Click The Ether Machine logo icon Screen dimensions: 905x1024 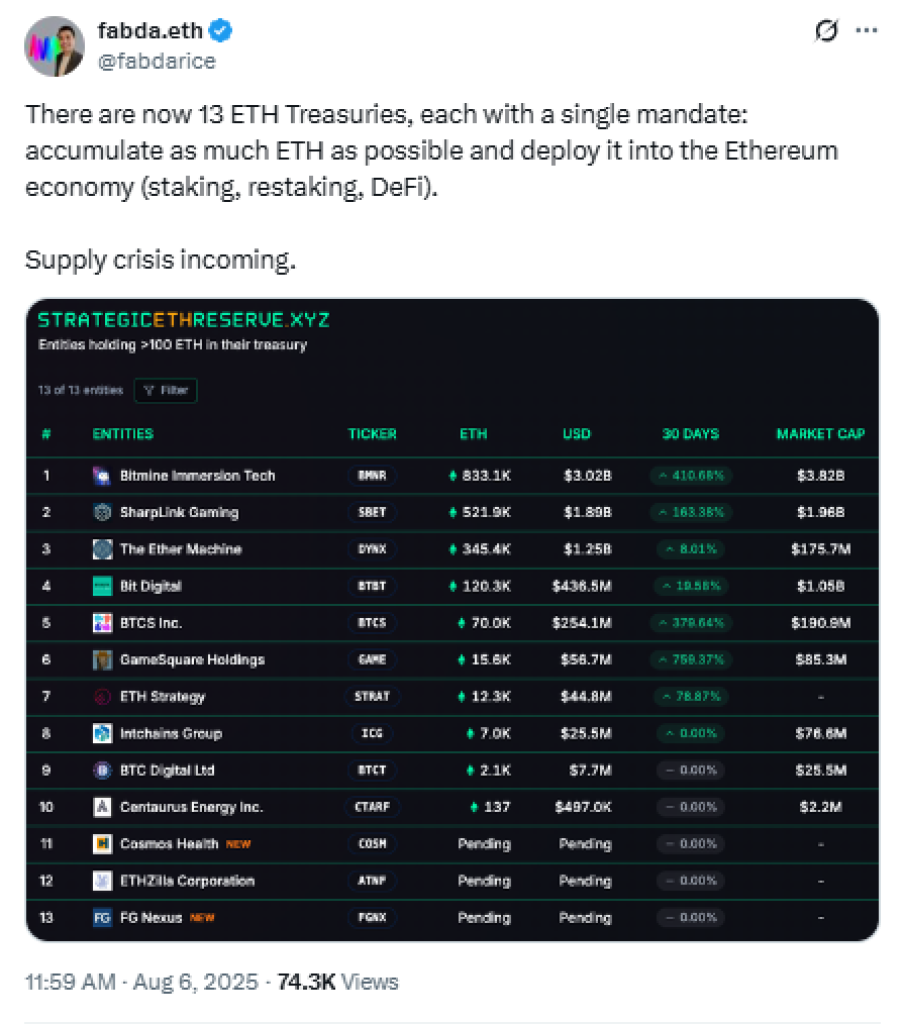click(x=102, y=549)
